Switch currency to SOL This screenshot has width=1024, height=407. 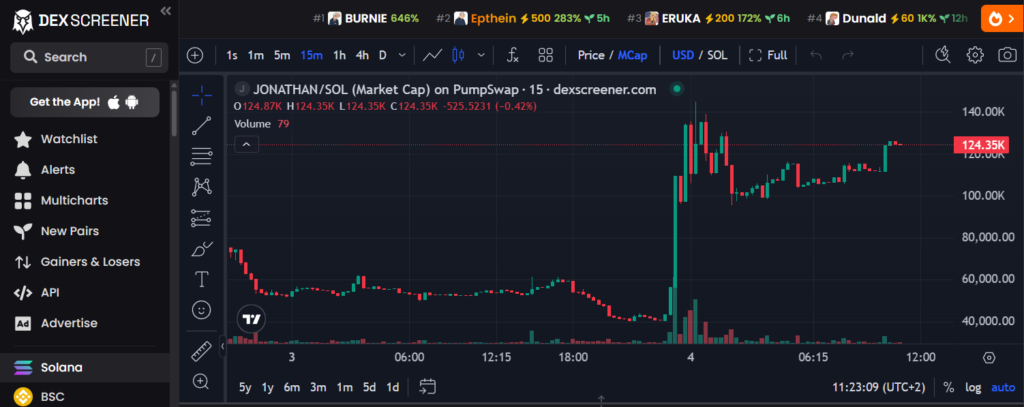717,55
